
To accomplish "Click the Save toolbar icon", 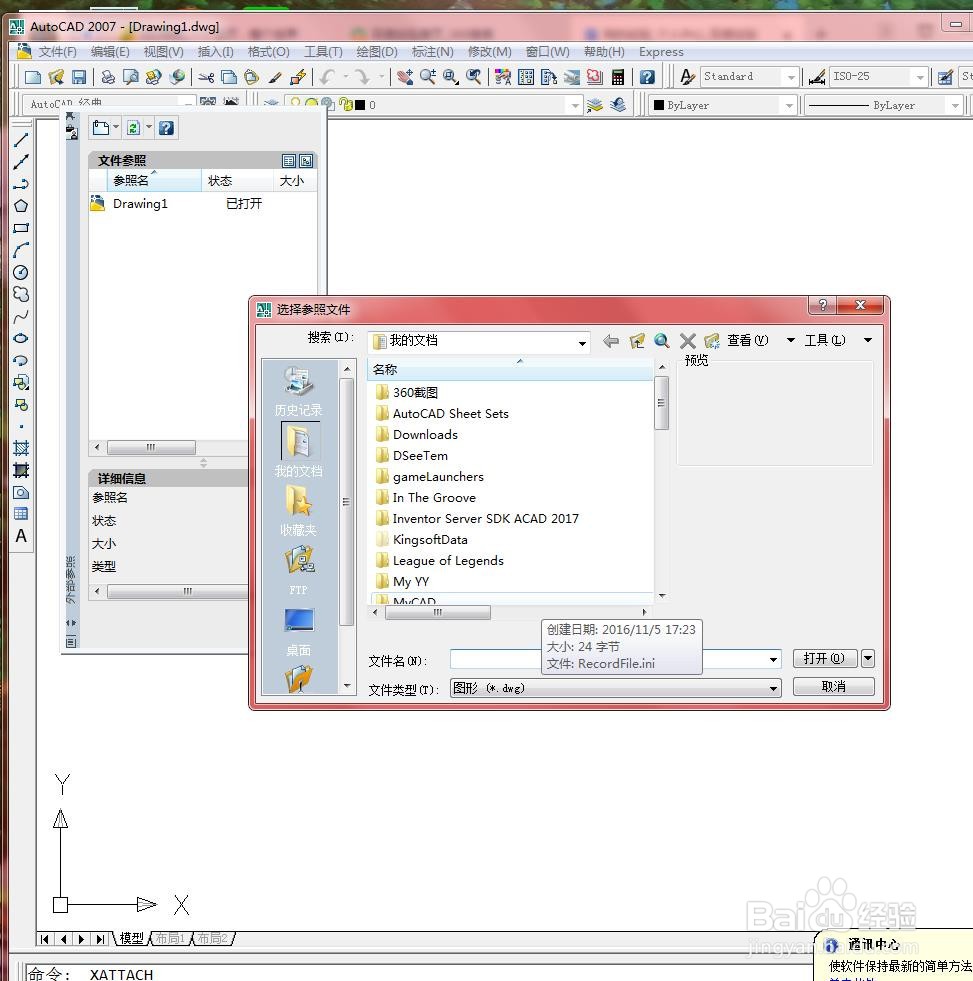I will [x=79, y=77].
